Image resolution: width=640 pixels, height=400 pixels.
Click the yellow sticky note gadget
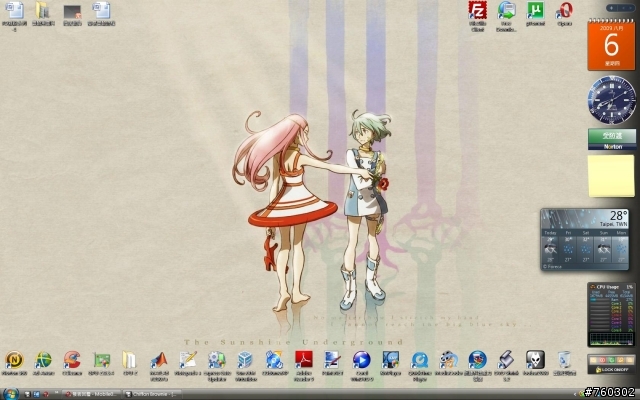coord(611,176)
